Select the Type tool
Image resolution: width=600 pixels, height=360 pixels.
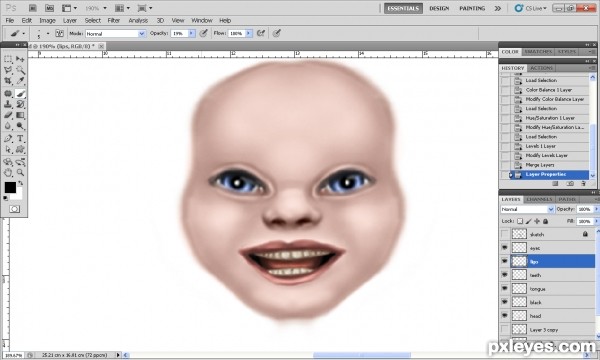click(x=20, y=138)
